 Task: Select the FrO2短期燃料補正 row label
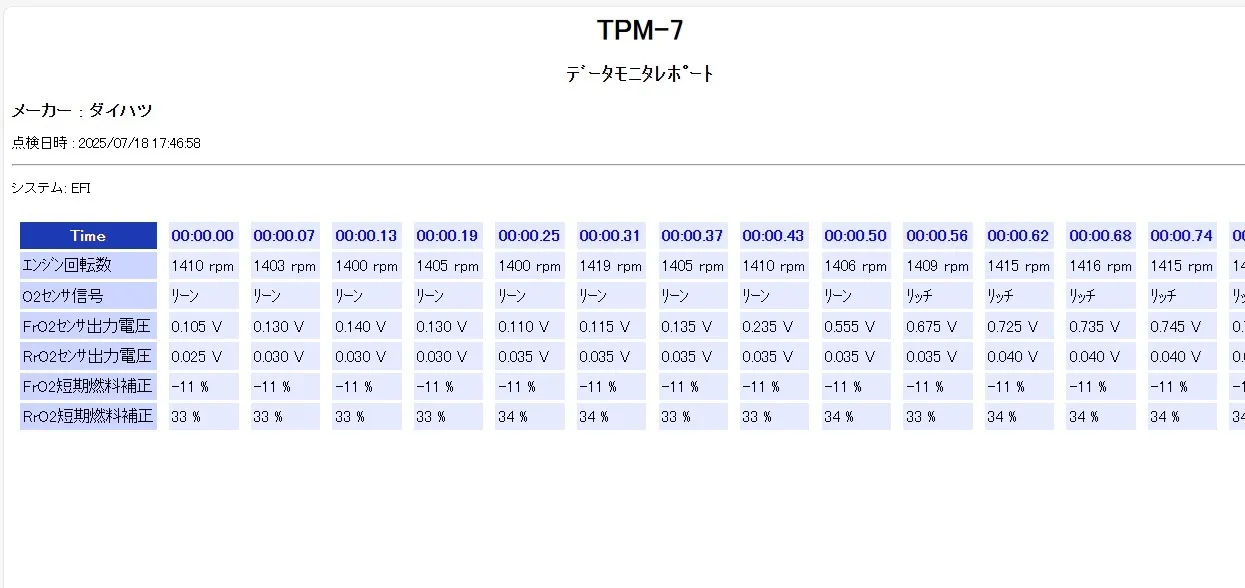pos(88,386)
